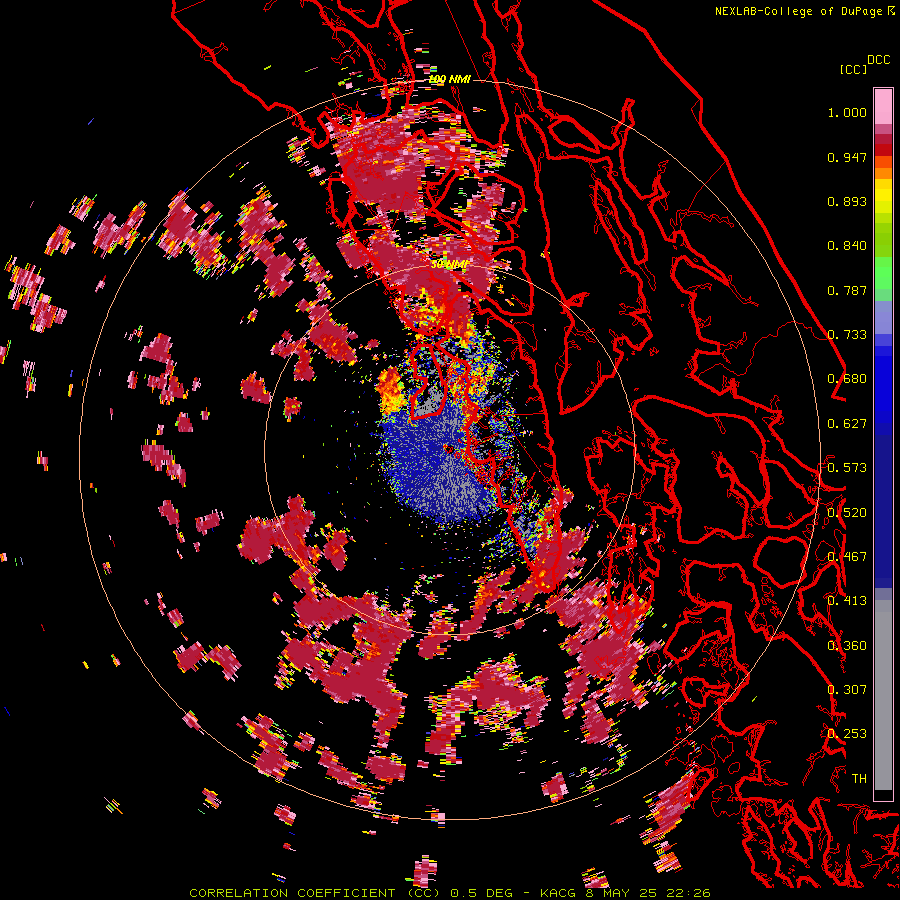This screenshot has width=900, height=900.
Task: Click the 0.573 scale value
Action: click(x=847, y=468)
